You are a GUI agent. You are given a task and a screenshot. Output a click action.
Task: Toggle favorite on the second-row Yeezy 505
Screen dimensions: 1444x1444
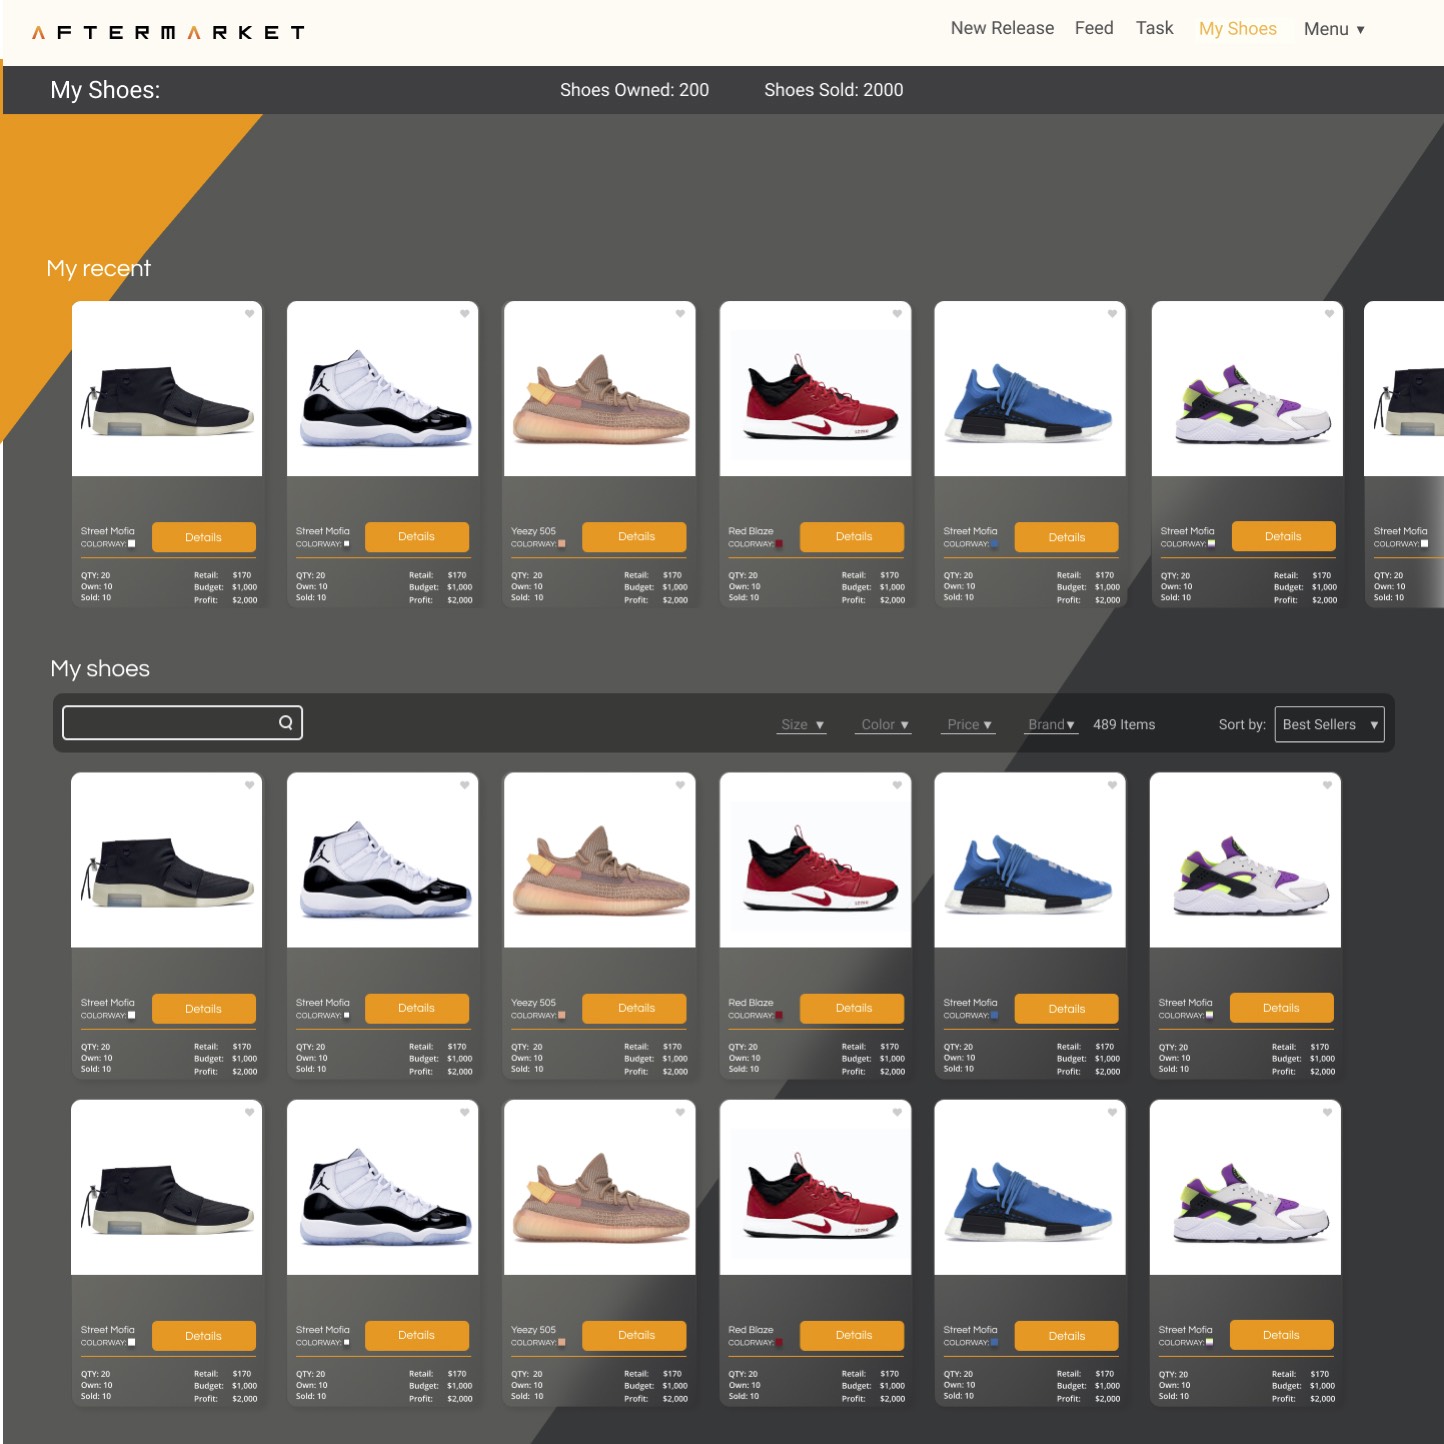point(681,785)
